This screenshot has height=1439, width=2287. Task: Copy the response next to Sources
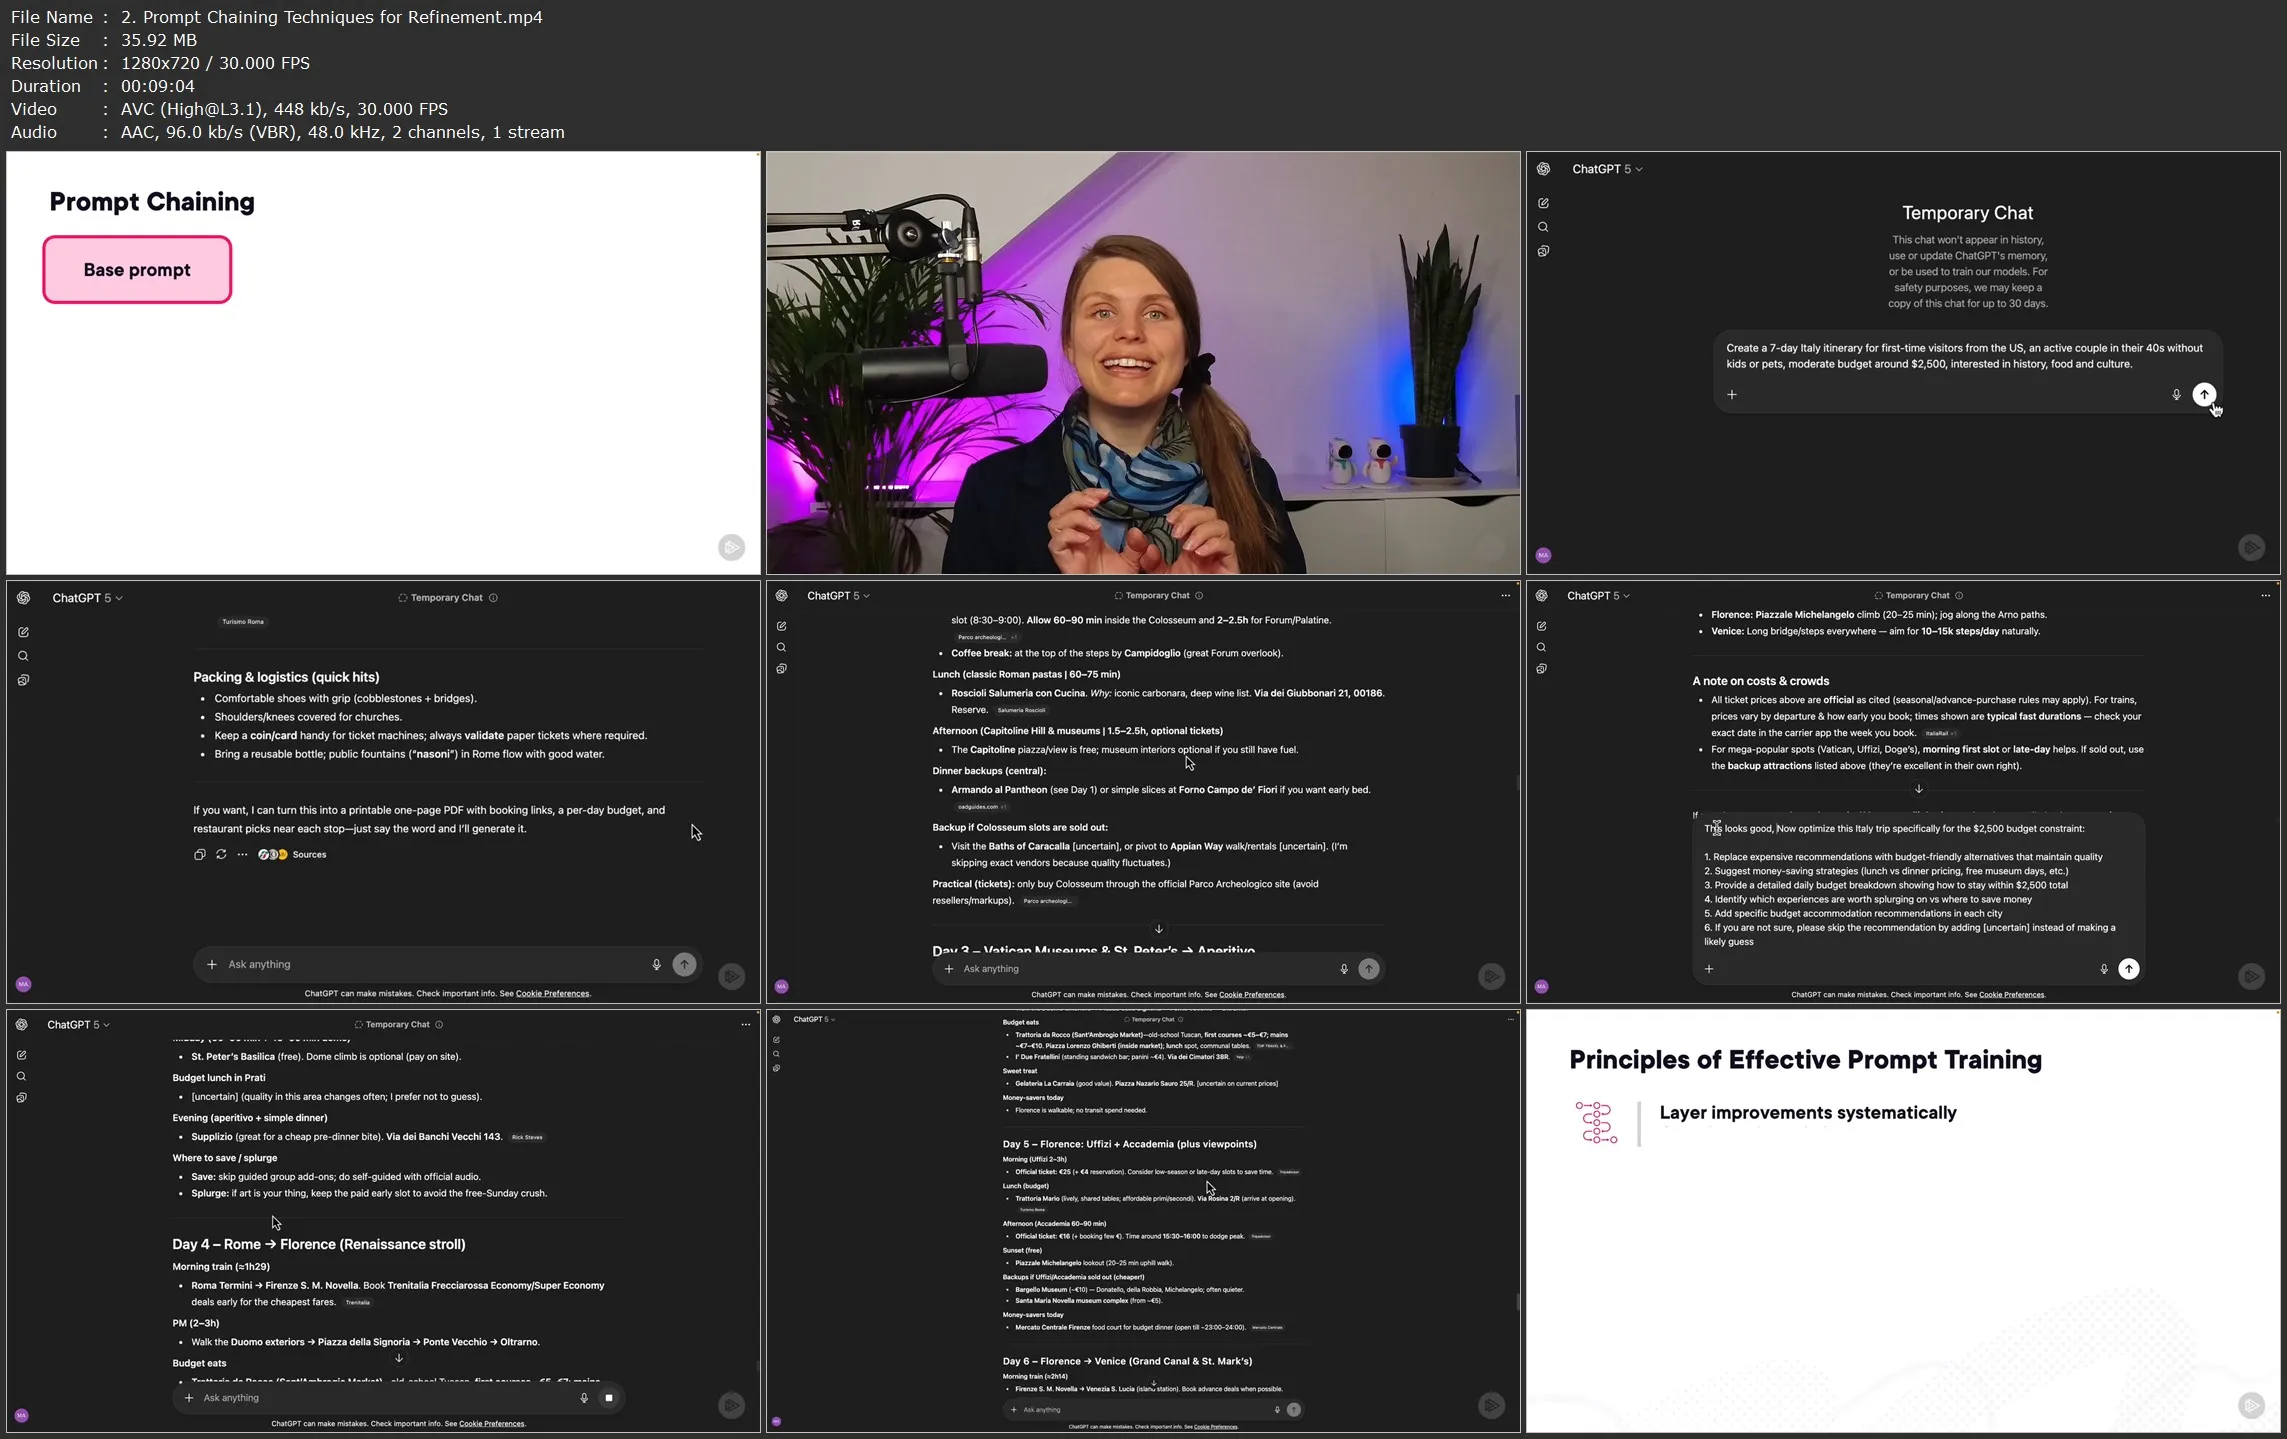199,854
